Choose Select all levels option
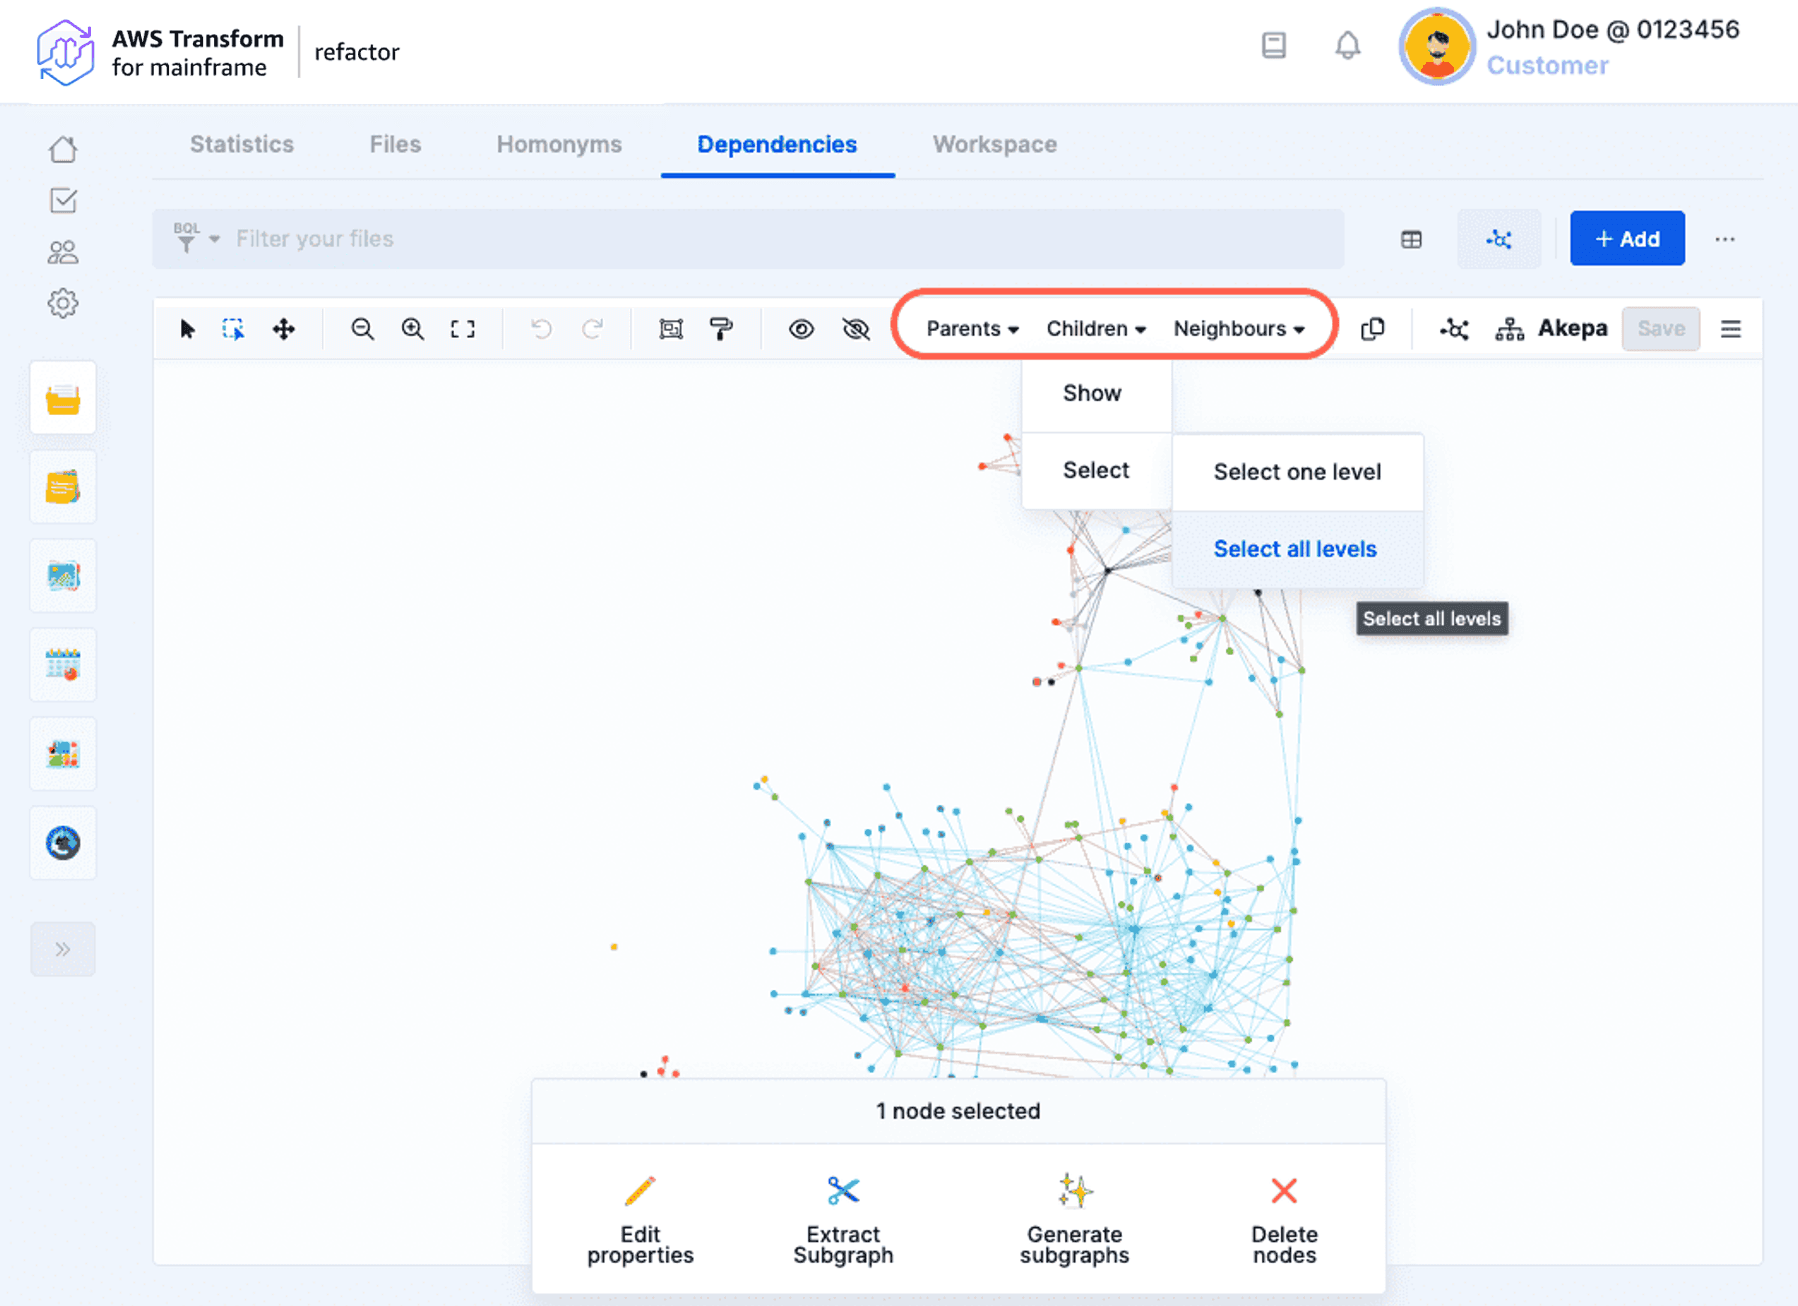Viewport: 1798px width, 1306px height. click(x=1295, y=549)
